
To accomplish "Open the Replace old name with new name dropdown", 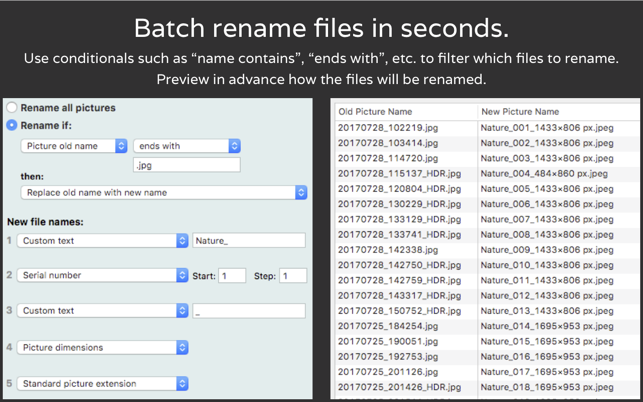I will (x=164, y=193).
